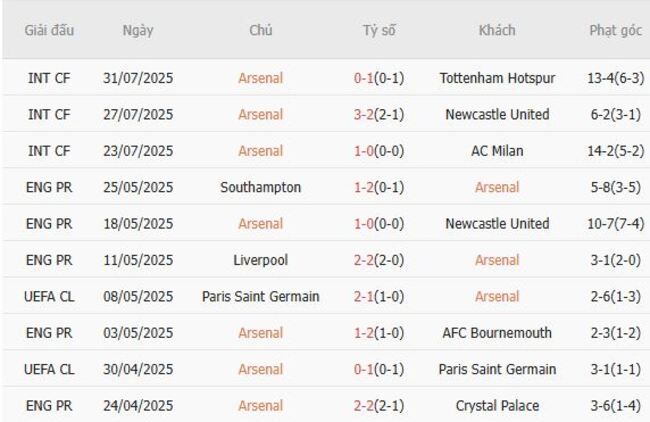The width and height of the screenshot is (650, 422).
Task: Click the 1-2(1-0) score for Bournemouth match
Action: pos(379,333)
